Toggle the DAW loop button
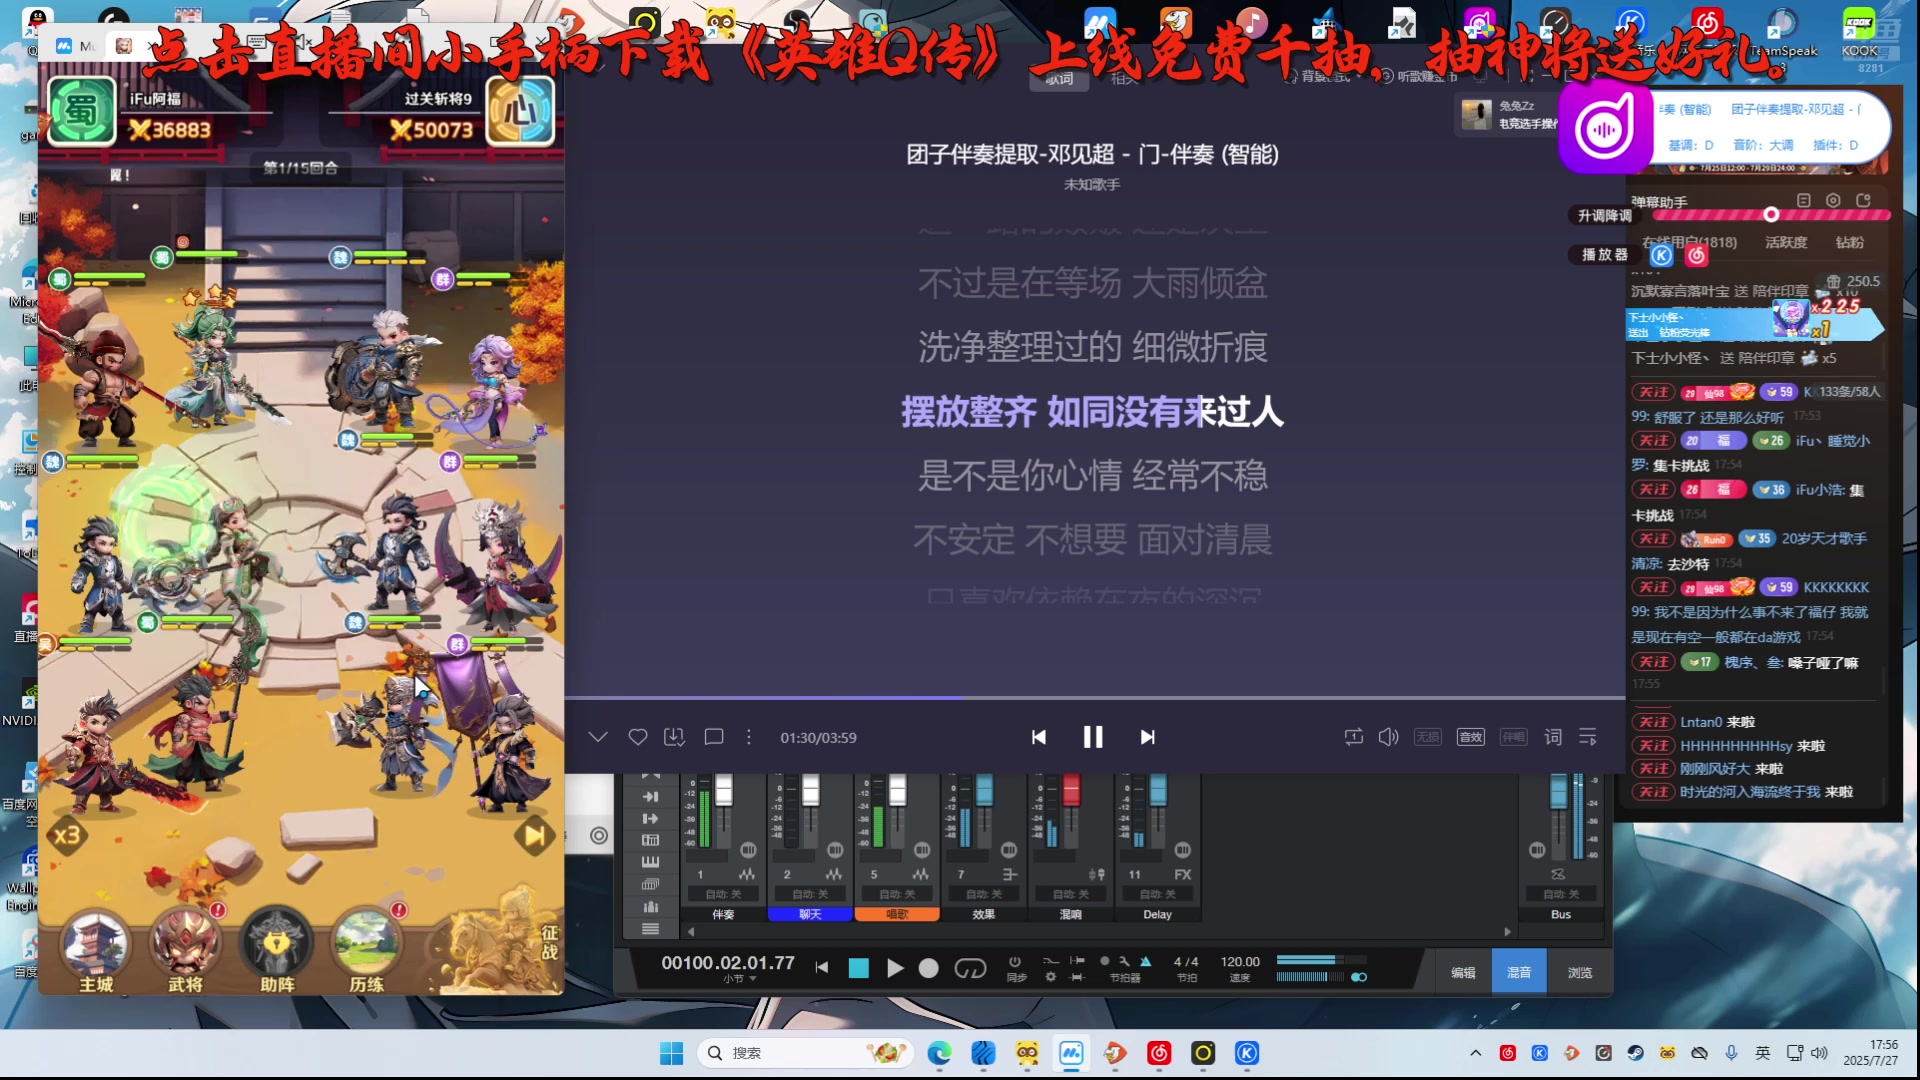This screenshot has height=1080, width=1920. (970, 968)
